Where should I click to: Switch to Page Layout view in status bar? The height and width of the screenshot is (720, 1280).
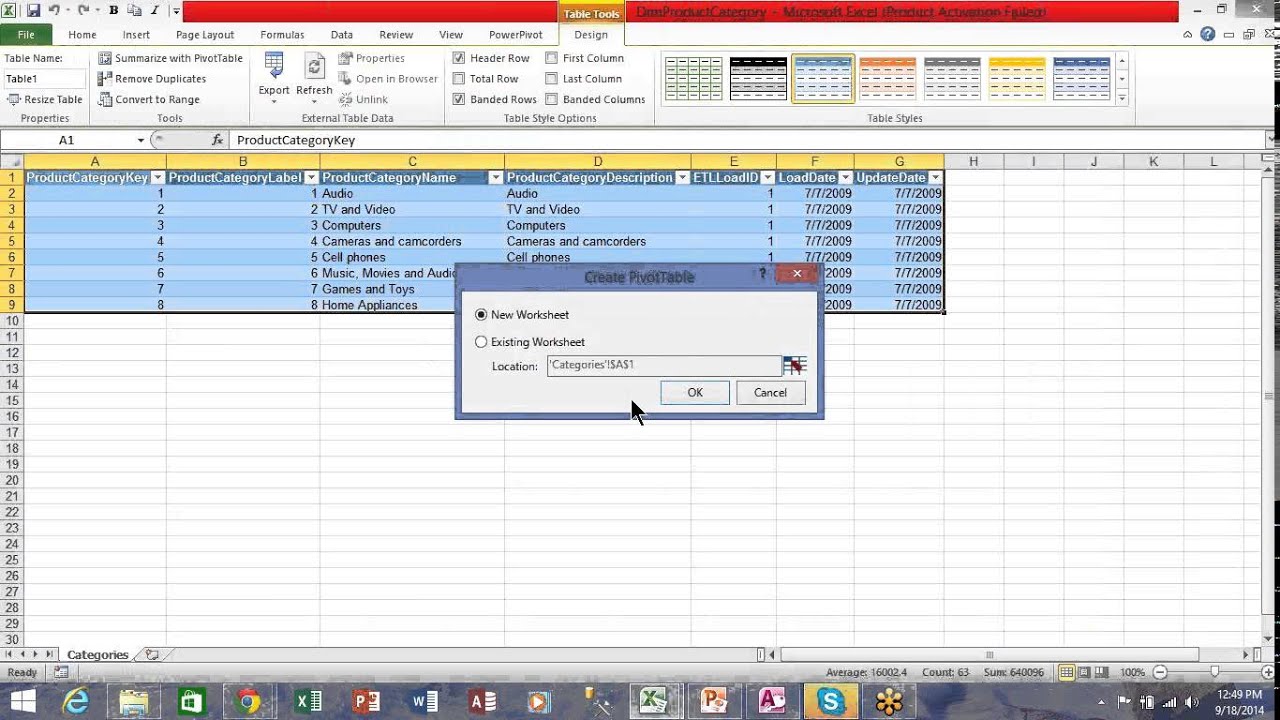(1084, 672)
